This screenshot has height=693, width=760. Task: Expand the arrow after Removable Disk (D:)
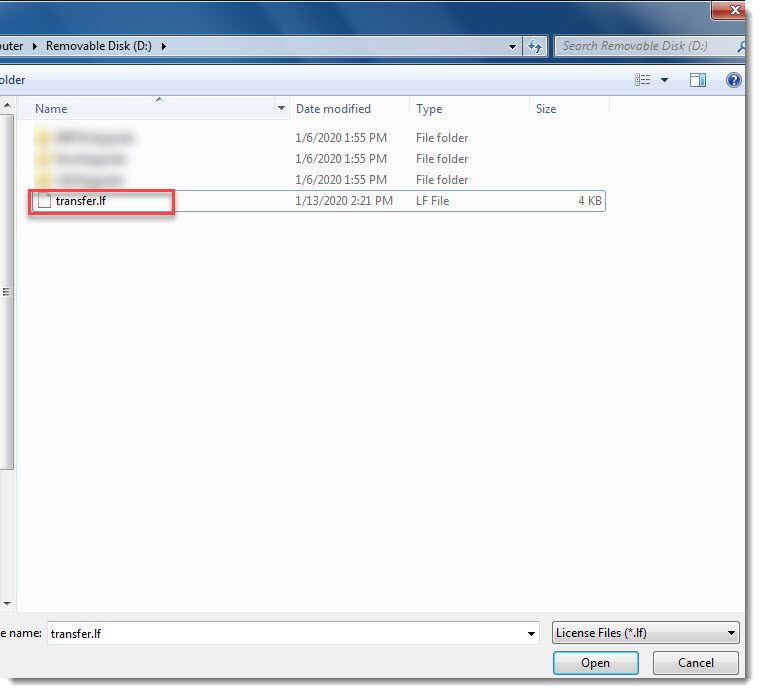164,46
